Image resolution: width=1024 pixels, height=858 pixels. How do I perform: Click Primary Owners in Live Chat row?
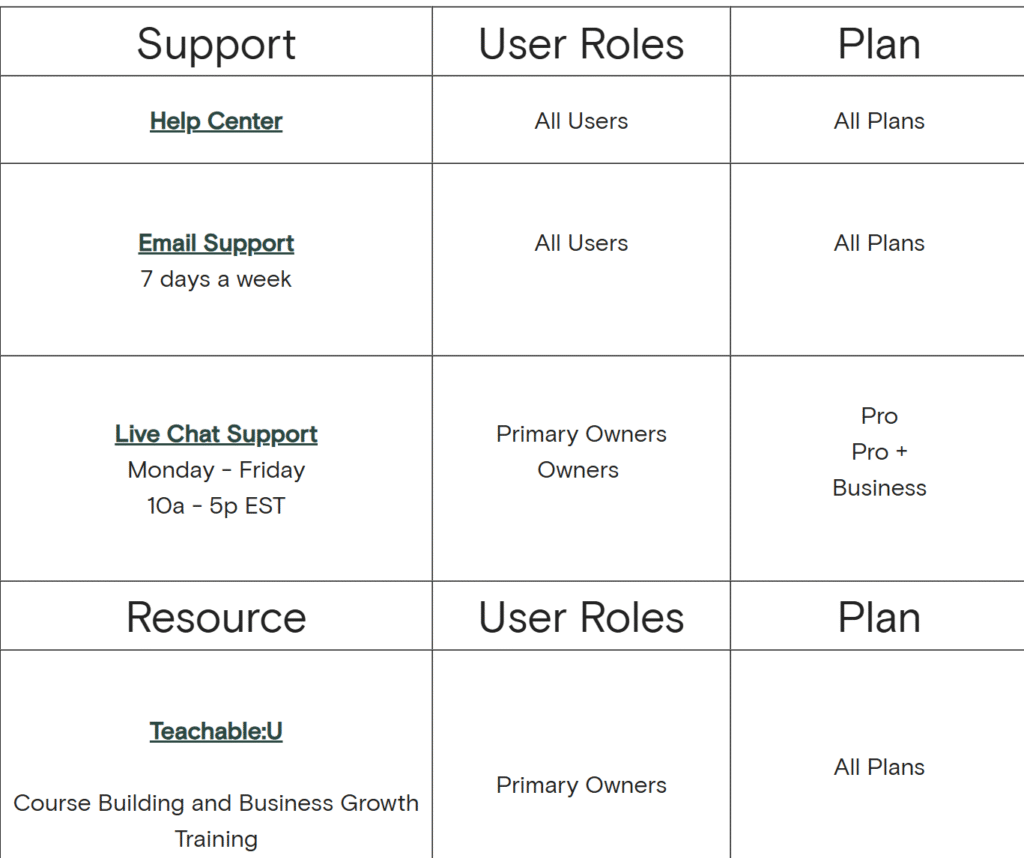tap(581, 434)
